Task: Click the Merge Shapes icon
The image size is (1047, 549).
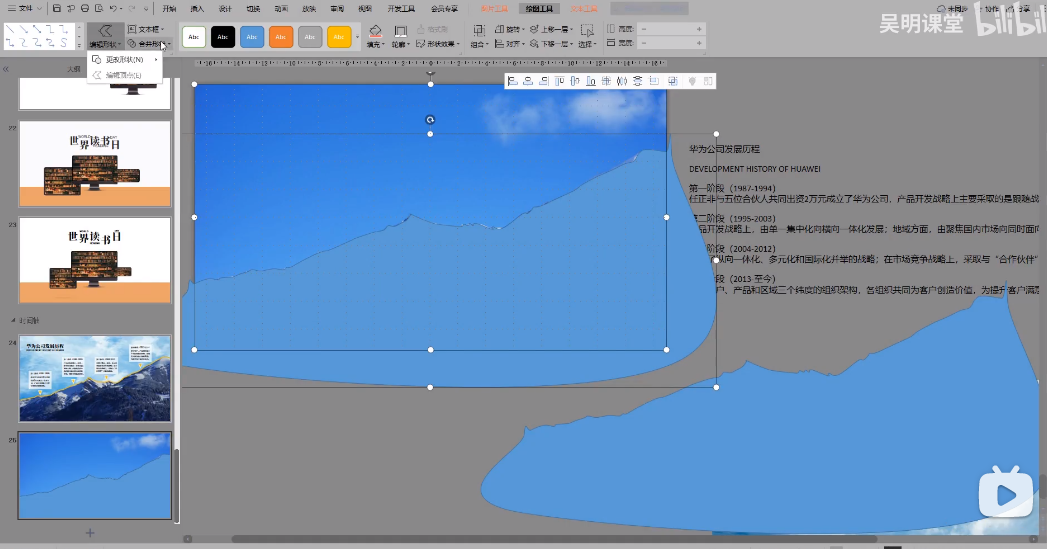Action: point(132,43)
